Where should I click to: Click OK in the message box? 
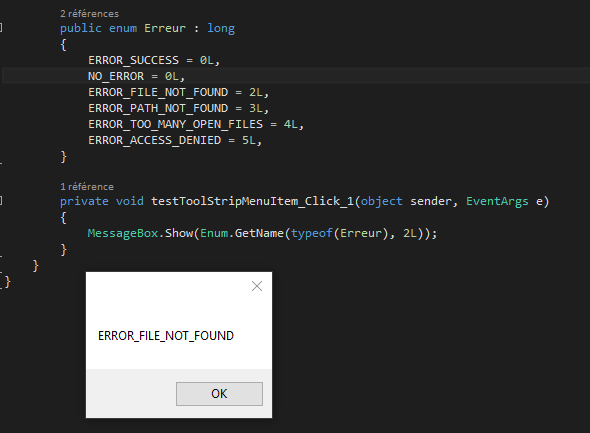click(219, 394)
